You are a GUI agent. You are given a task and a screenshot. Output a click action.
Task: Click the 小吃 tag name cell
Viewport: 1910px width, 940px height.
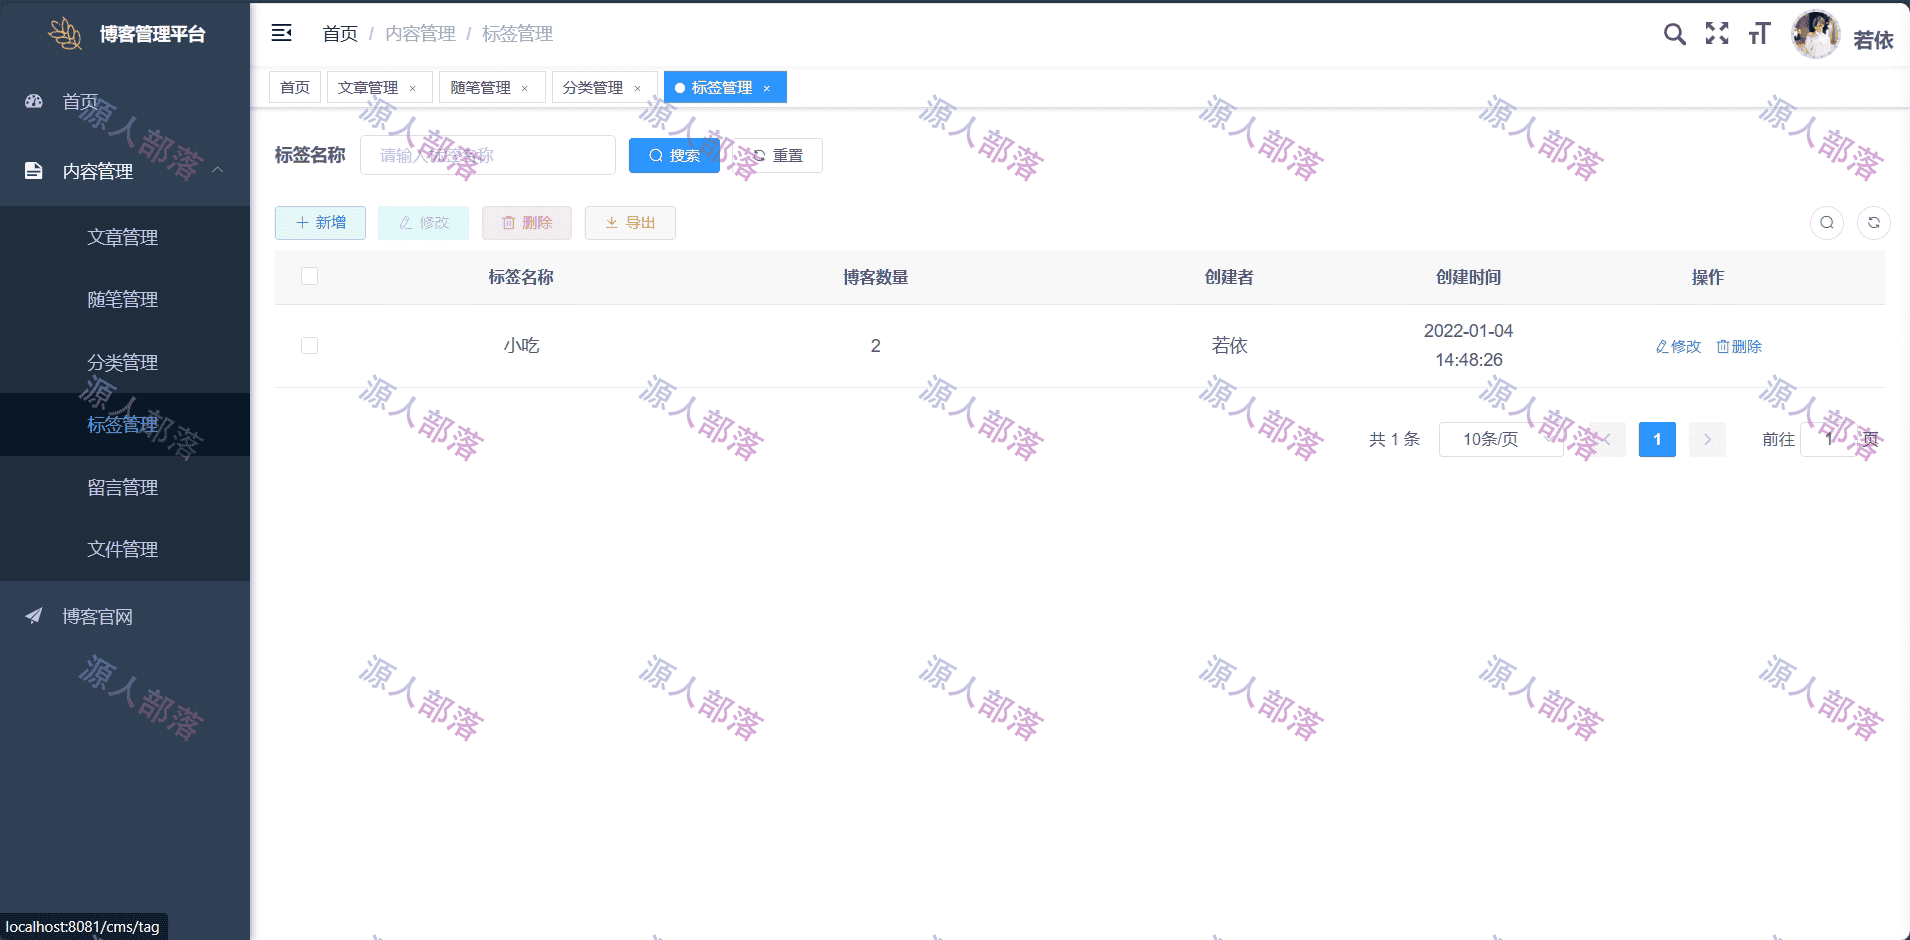pos(521,345)
